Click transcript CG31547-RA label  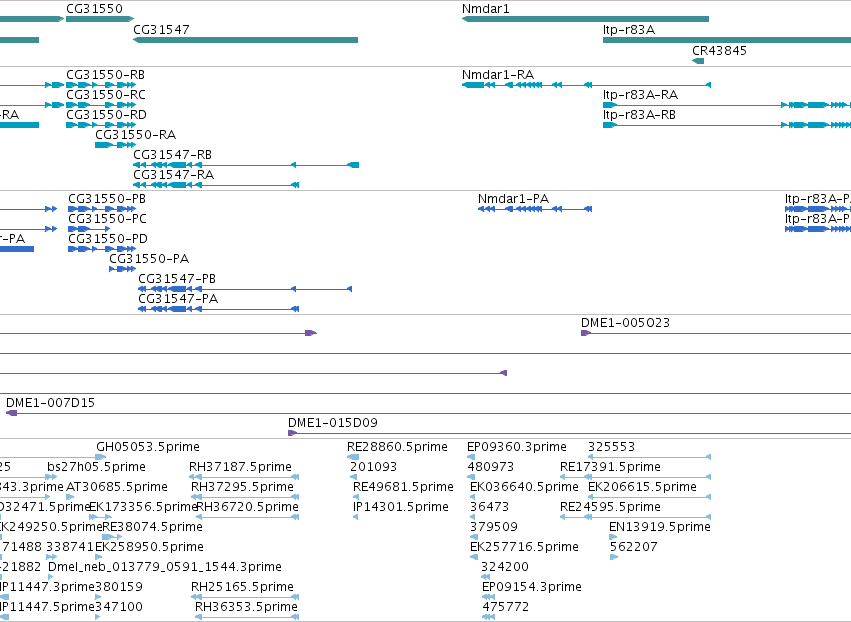(x=174, y=175)
